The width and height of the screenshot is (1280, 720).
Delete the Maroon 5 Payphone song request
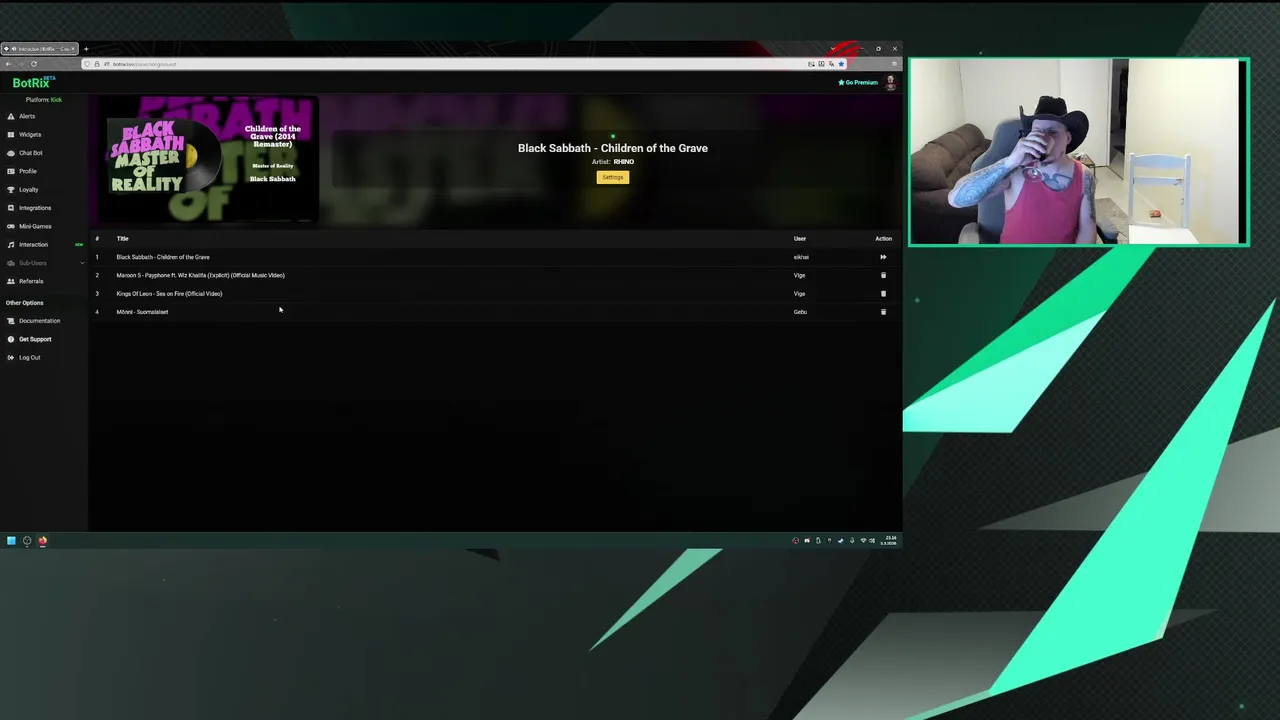pos(883,275)
